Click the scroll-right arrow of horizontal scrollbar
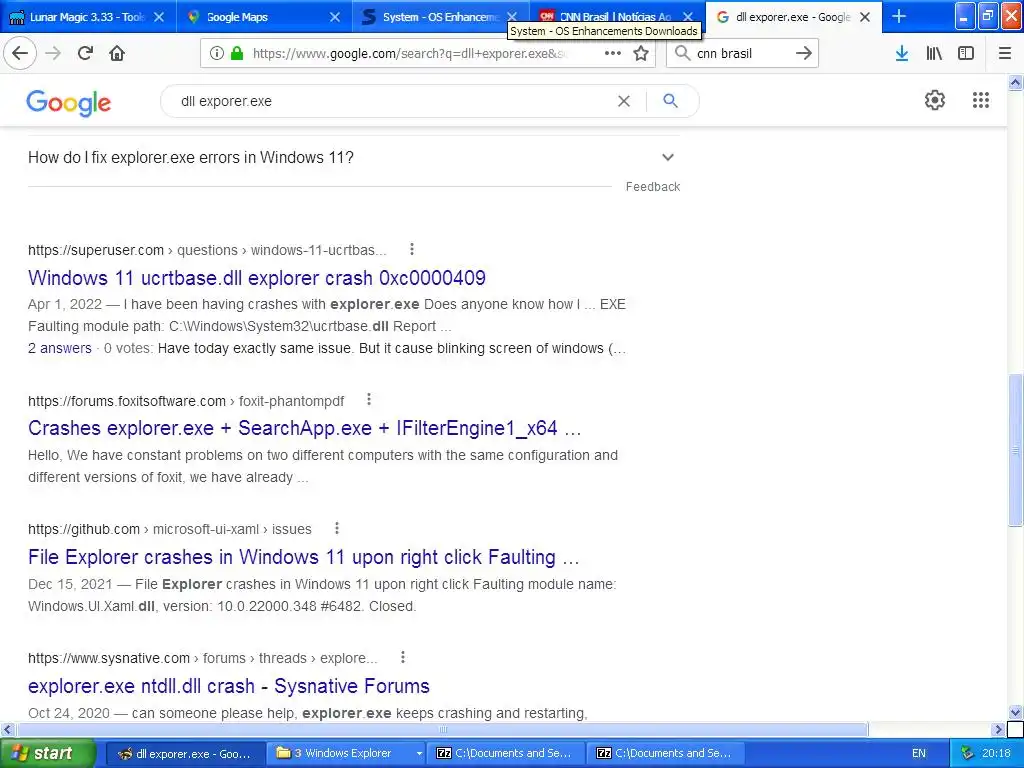 pos(998,729)
